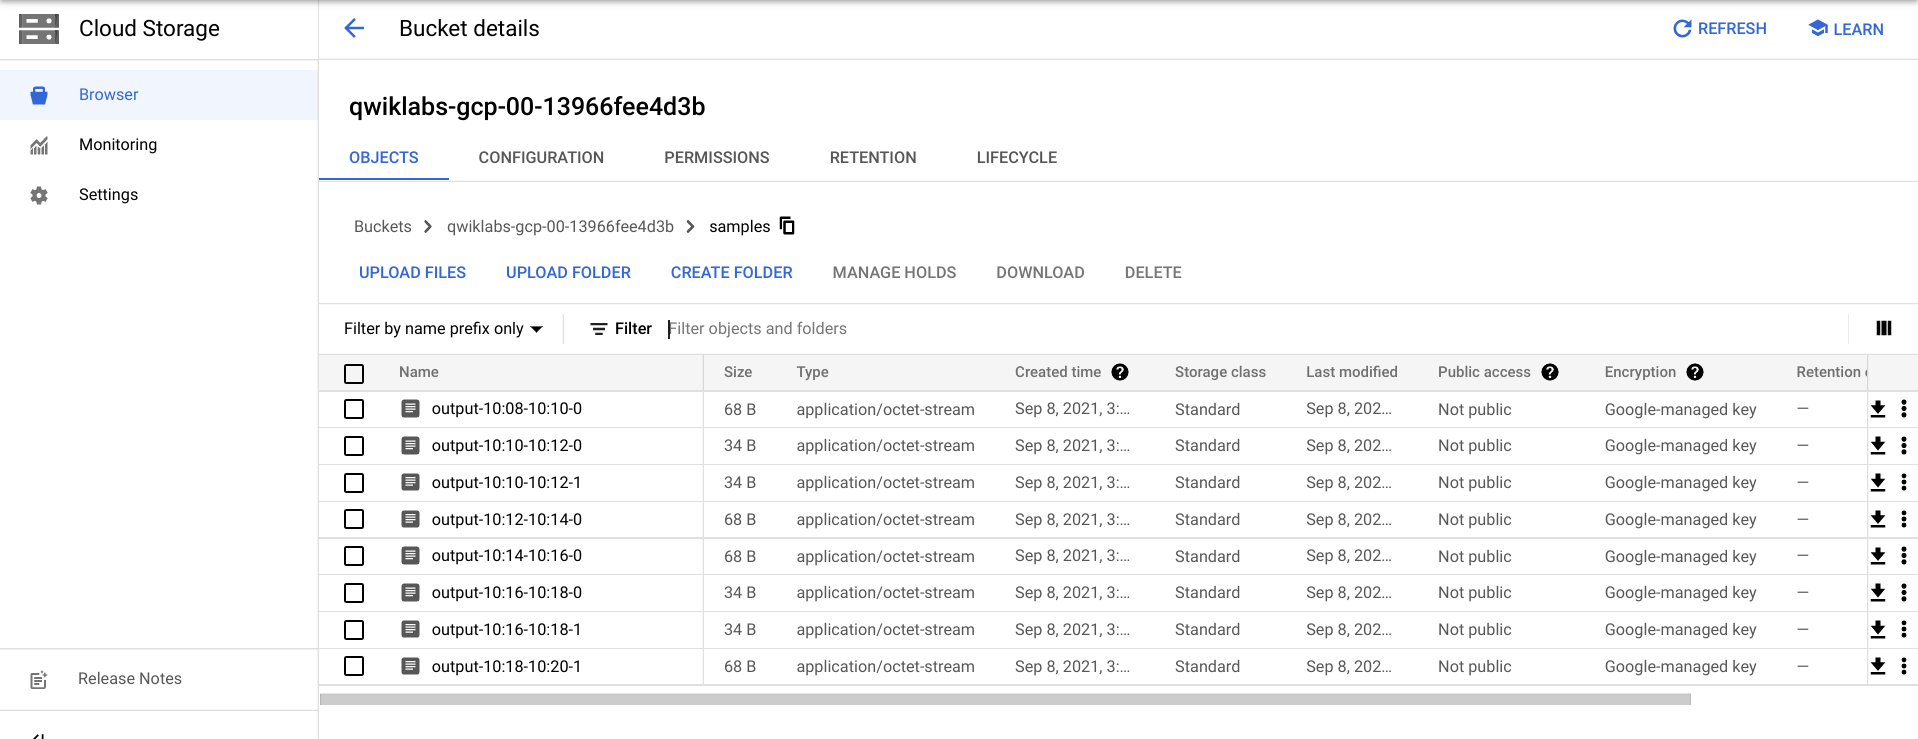Open the Filter by name prefix dropdown
Image resolution: width=1918 pixels, height=739 pixels.
click(x=443, y=329)
